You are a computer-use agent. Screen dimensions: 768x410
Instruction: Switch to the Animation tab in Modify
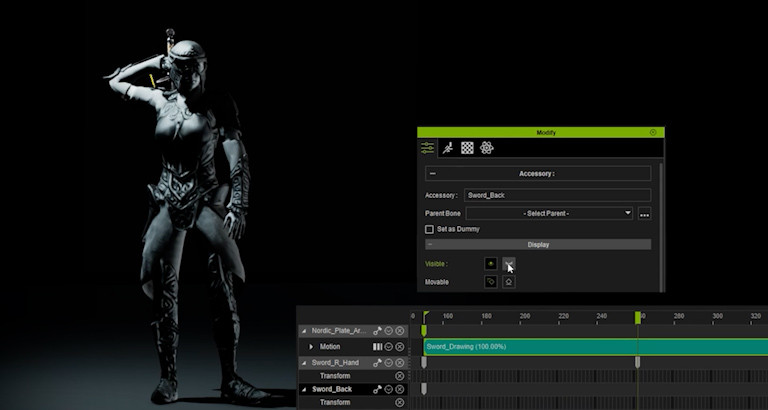(x=448, y=148)
